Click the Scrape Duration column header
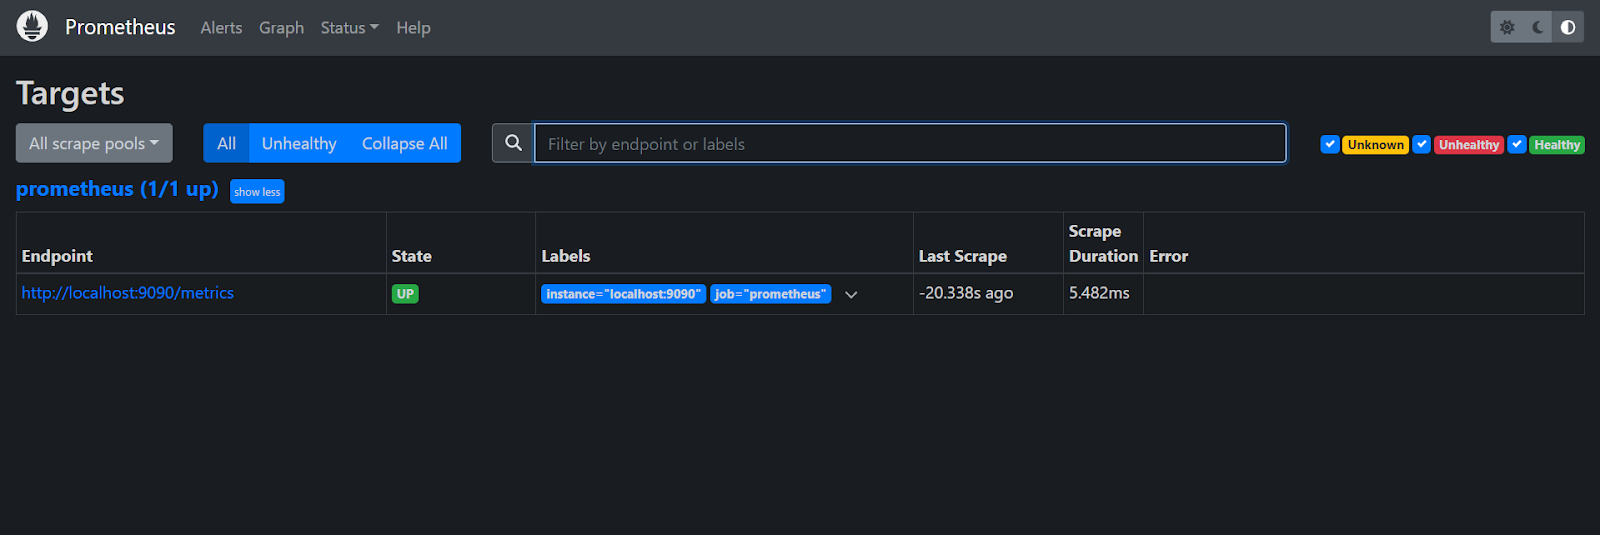Screen dimensions: 1600x535 tap(1103, 243)
